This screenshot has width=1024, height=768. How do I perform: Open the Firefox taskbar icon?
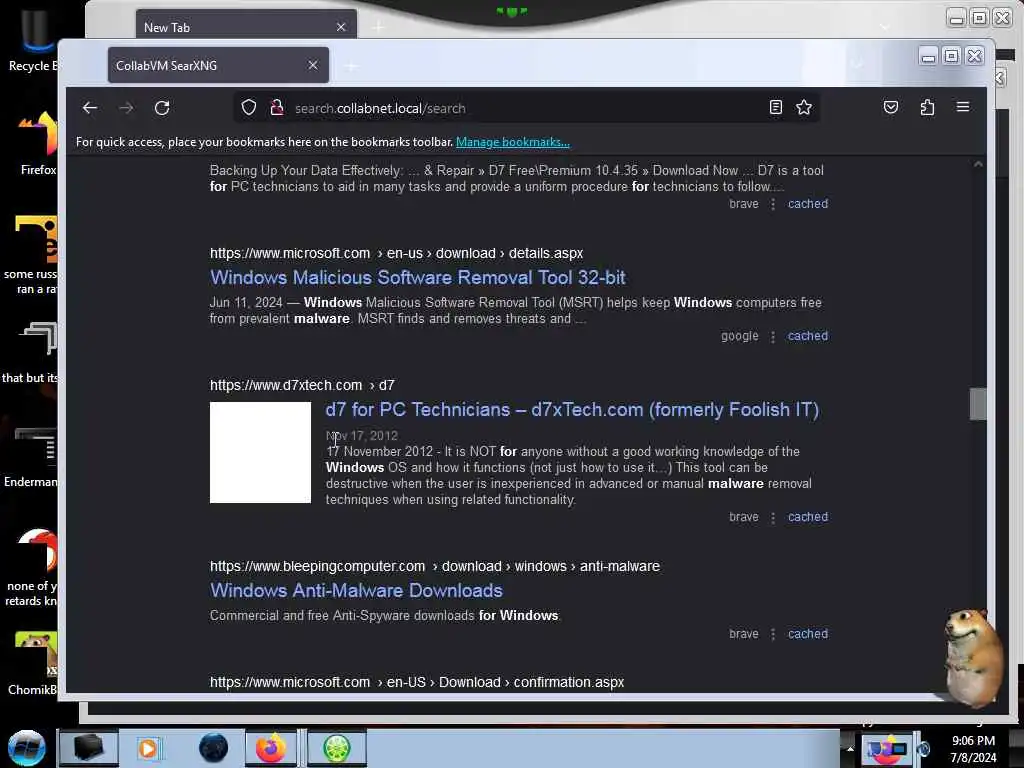[x=270, y=748]
